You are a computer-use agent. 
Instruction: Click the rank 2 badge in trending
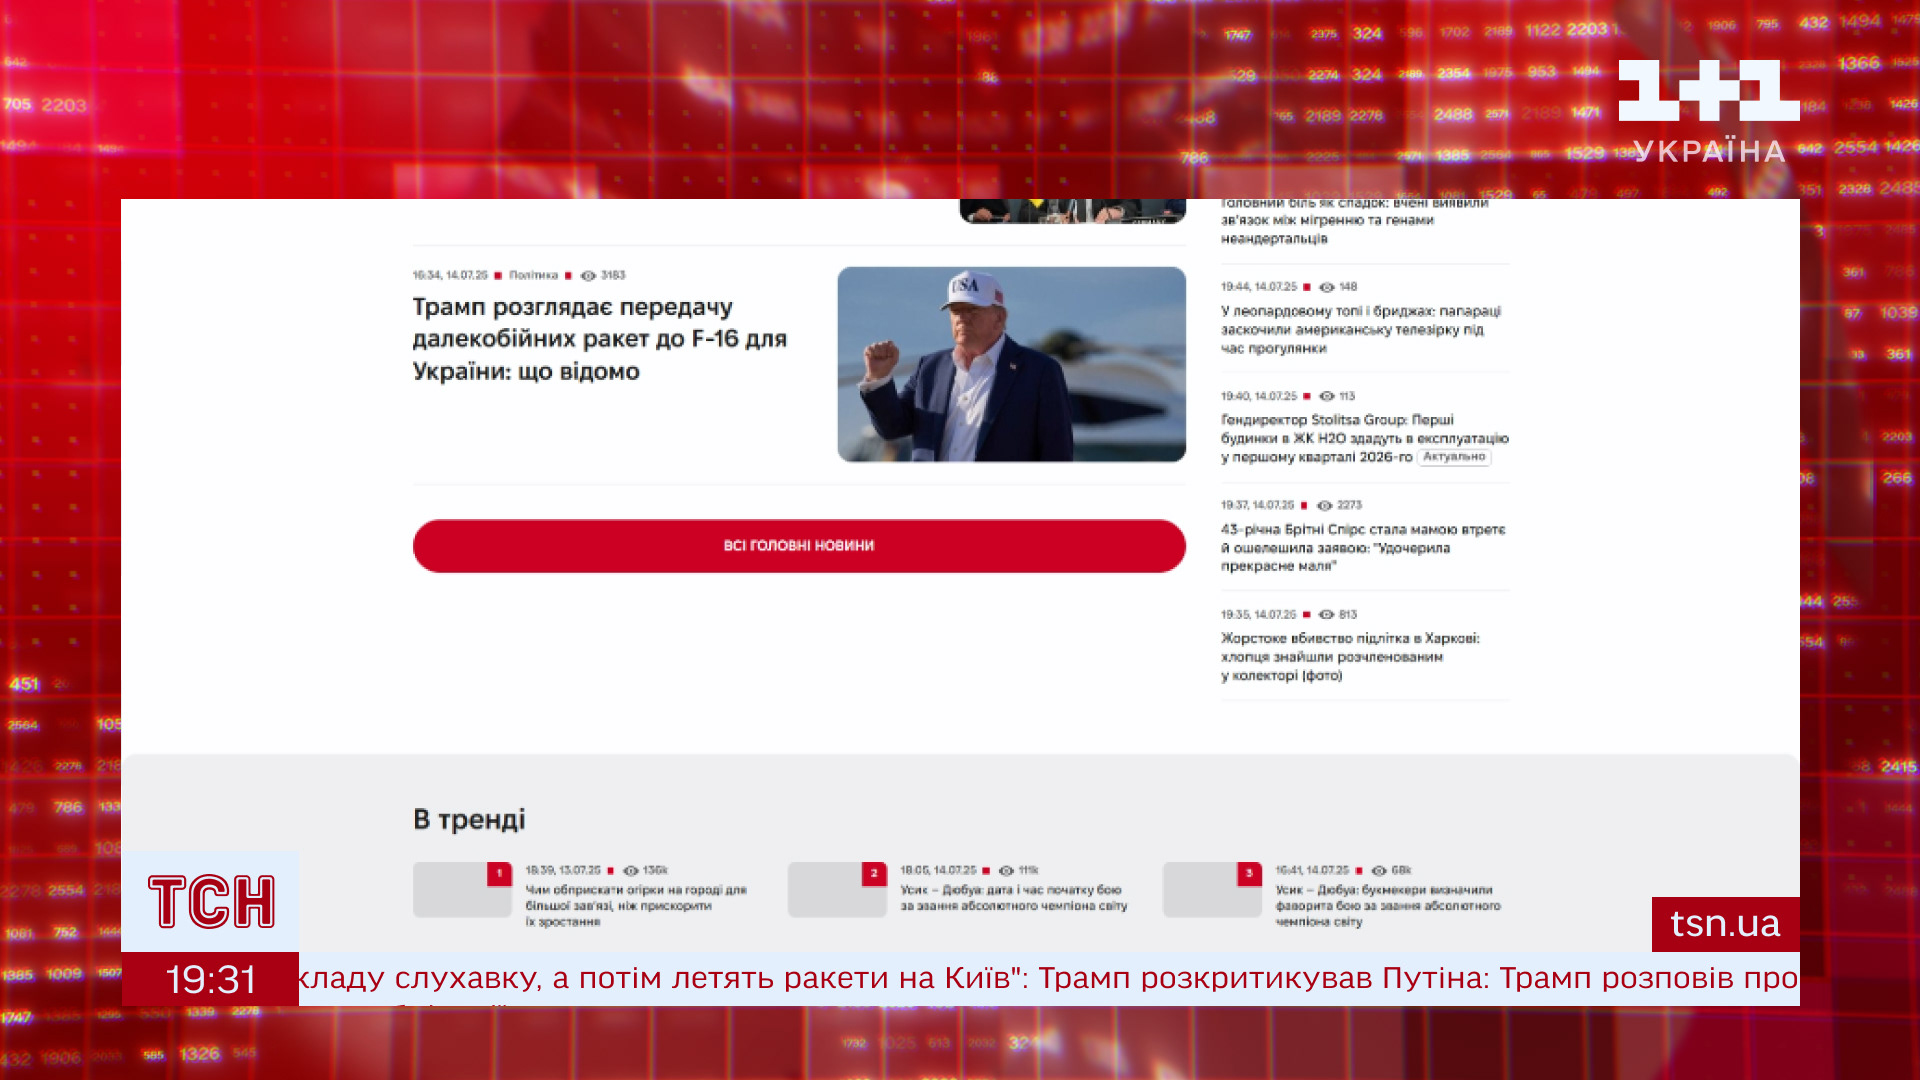tap(873, 874)
